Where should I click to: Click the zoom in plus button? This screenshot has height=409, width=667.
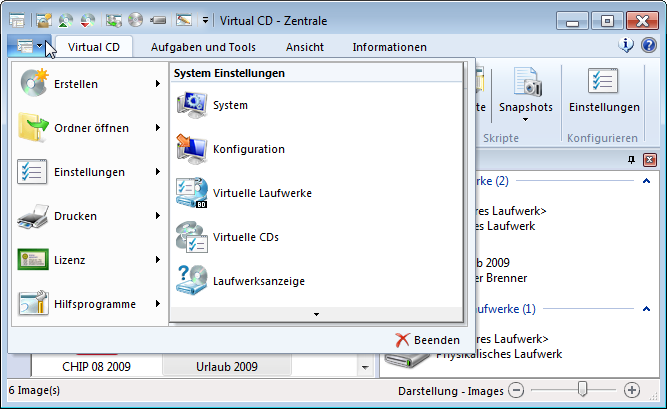click(632, 390)
